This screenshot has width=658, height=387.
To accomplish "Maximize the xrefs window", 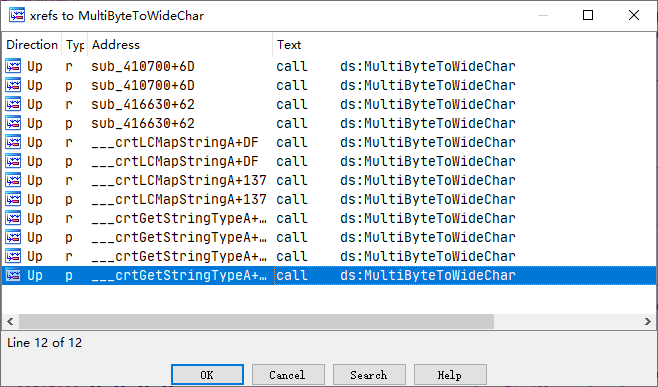I will click(588, 16).
